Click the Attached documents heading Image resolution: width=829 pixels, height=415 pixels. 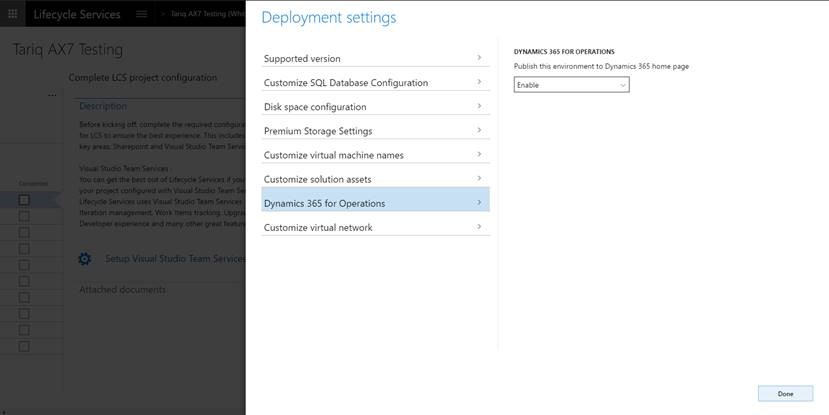click(x=123, y=290)
